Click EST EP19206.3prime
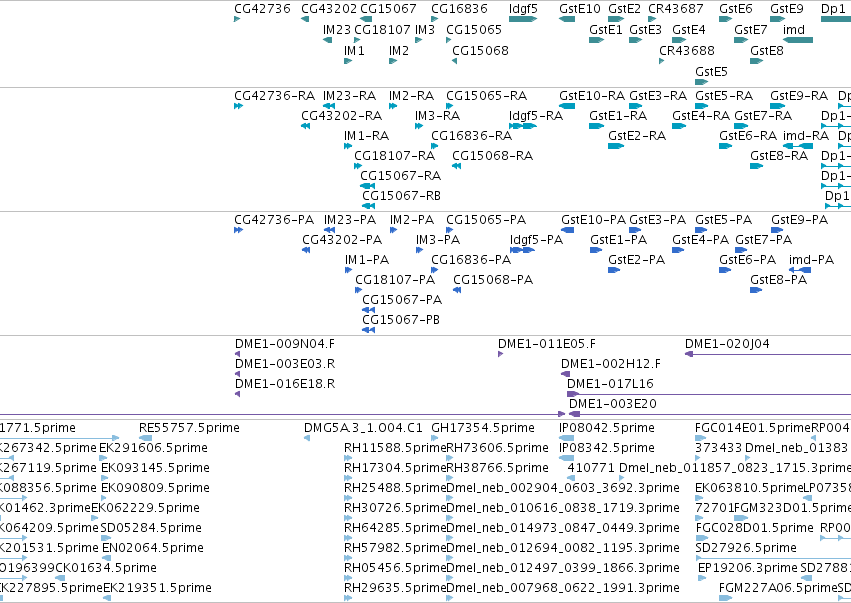 click(748, 568)
